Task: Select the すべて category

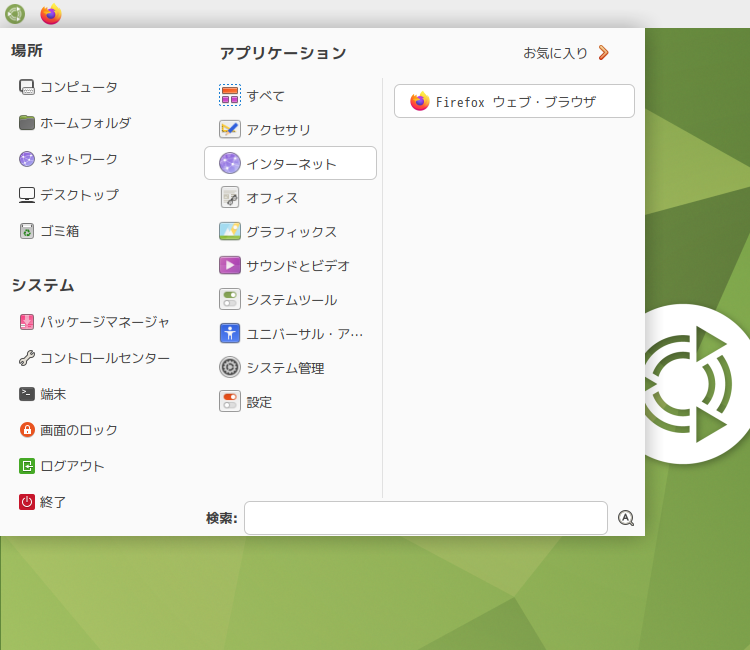Action: click(x=290, y=95)
